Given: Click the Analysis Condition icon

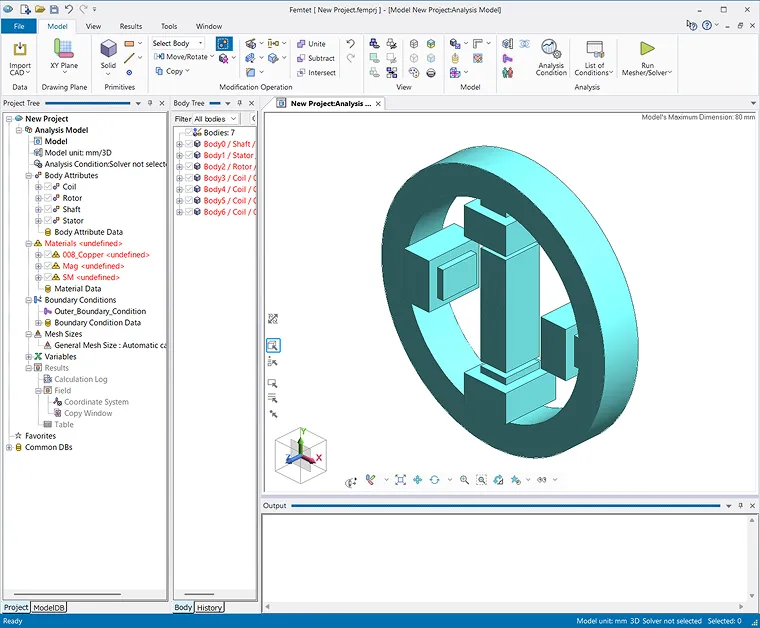Looking at the screenshot, I should [551, 57].
